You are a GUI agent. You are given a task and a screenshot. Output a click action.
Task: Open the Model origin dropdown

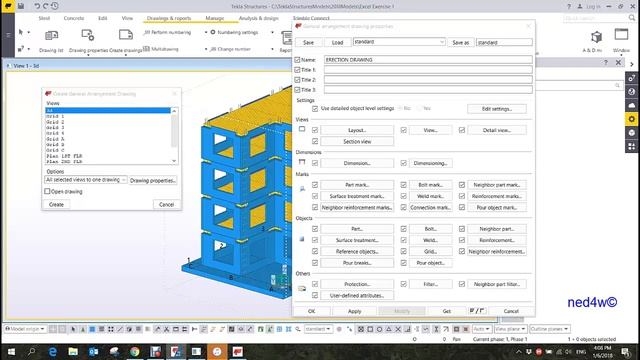pos(25,329)
